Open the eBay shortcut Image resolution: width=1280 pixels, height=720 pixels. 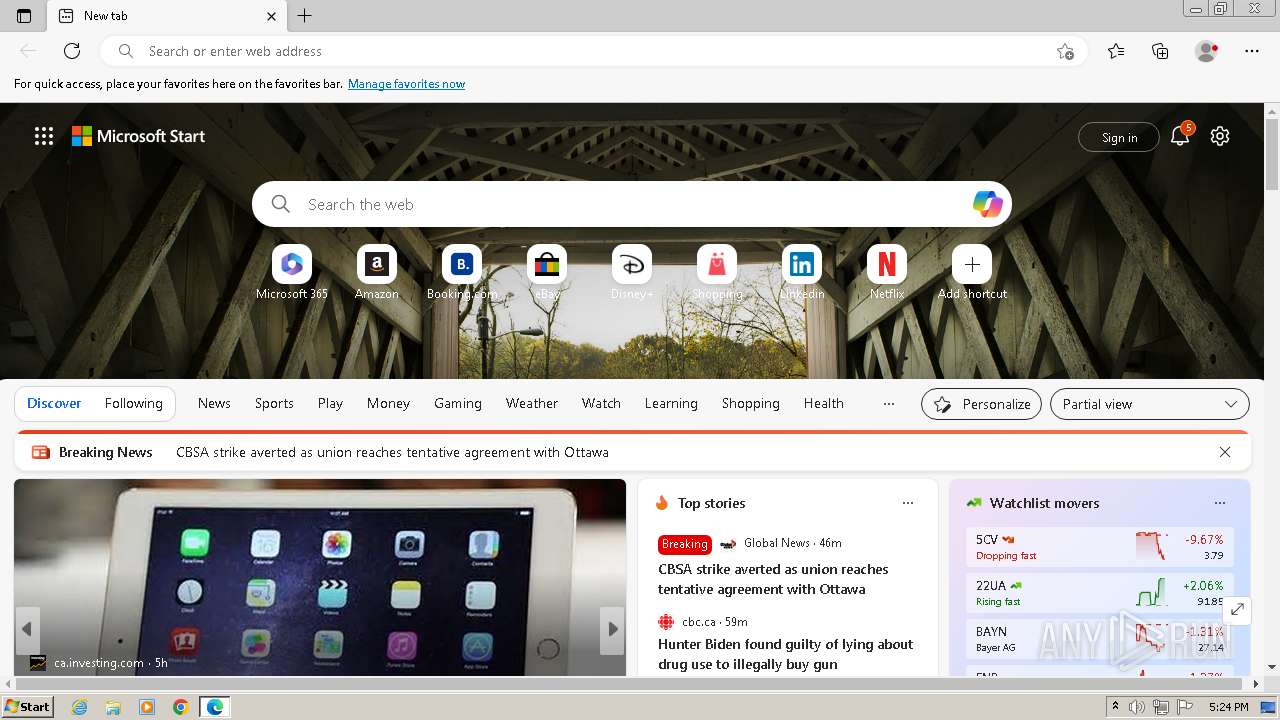[x=547, y=272]
